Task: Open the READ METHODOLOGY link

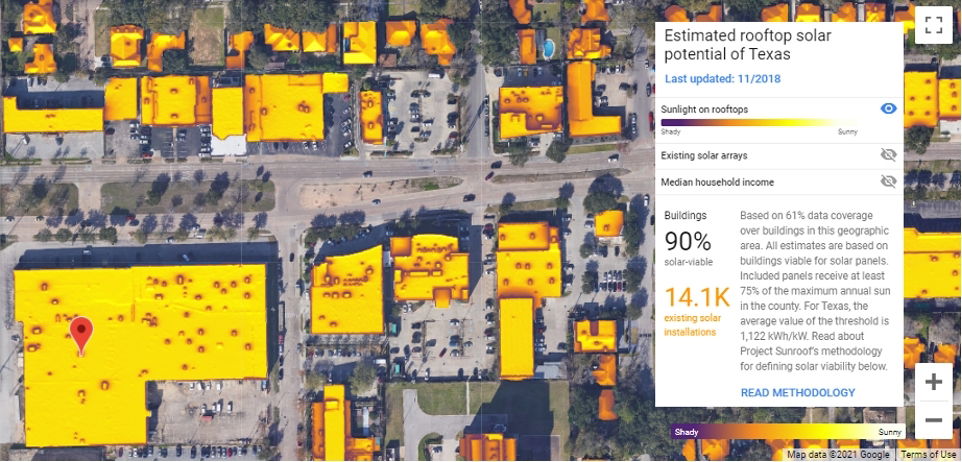Action: (x=797, y=393)
